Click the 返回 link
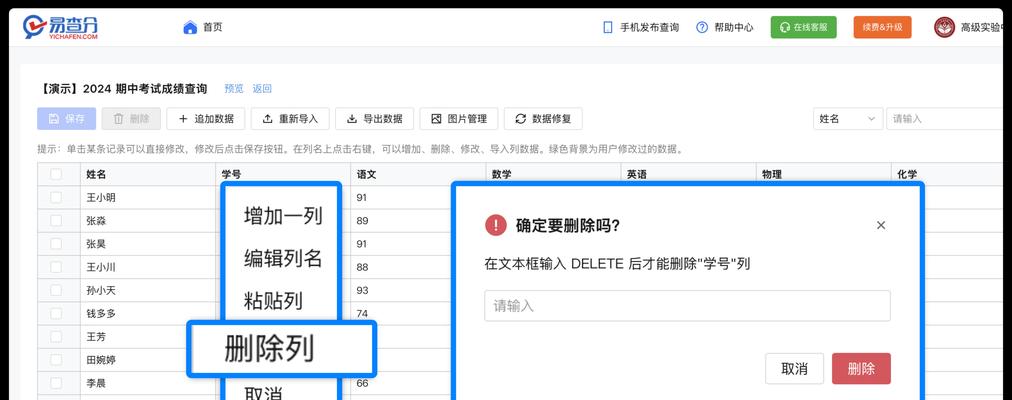This screenshot has width=1012, height=400. point(262,89)
